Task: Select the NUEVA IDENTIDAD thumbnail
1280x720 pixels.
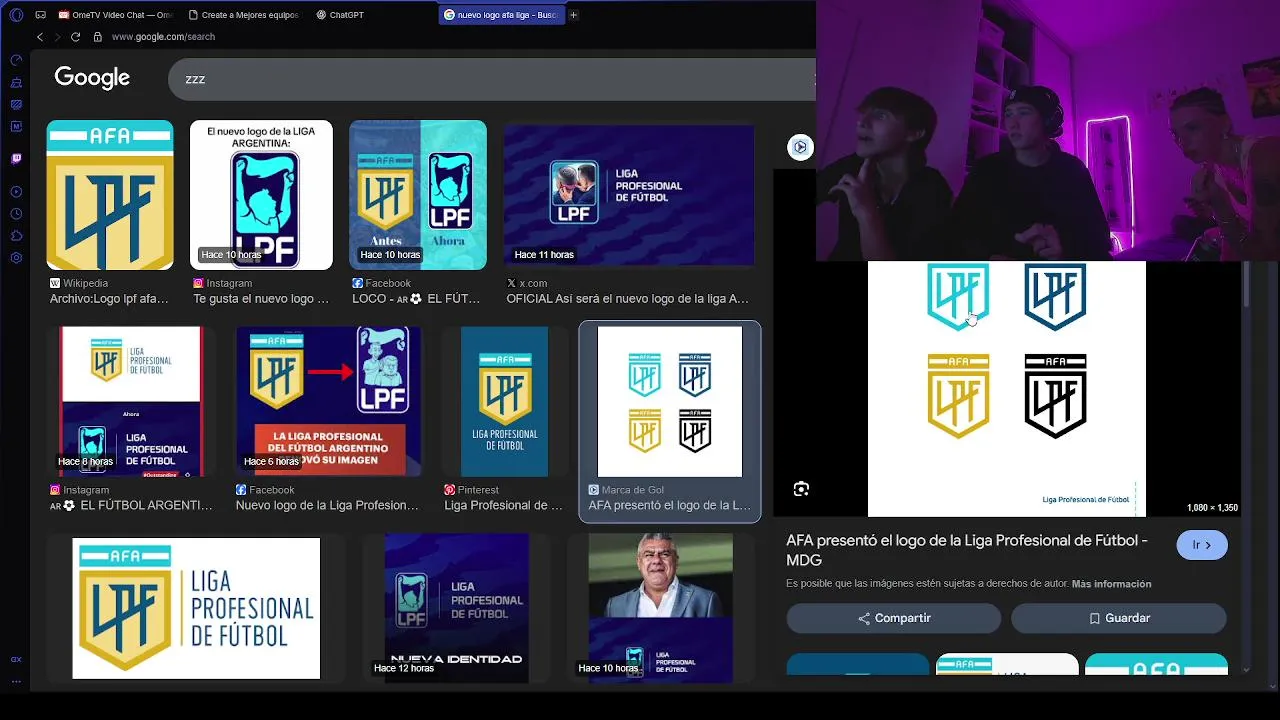Action: 456,608
